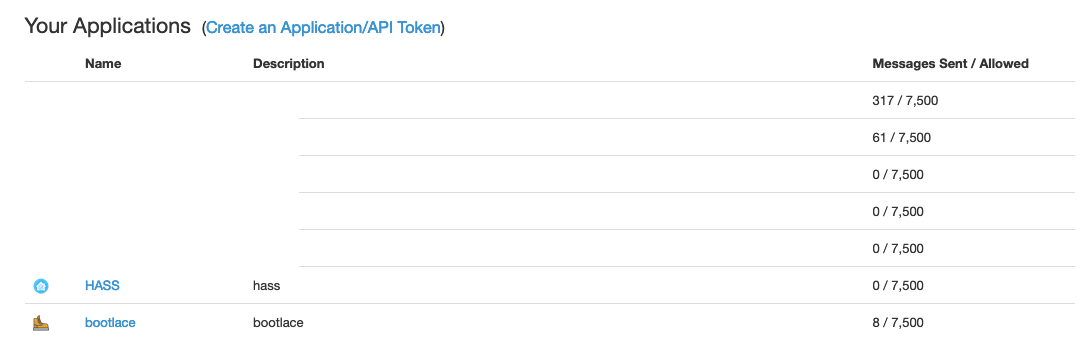1087x361 pixels.
Task: Click the Name column header
Action: 103,64
